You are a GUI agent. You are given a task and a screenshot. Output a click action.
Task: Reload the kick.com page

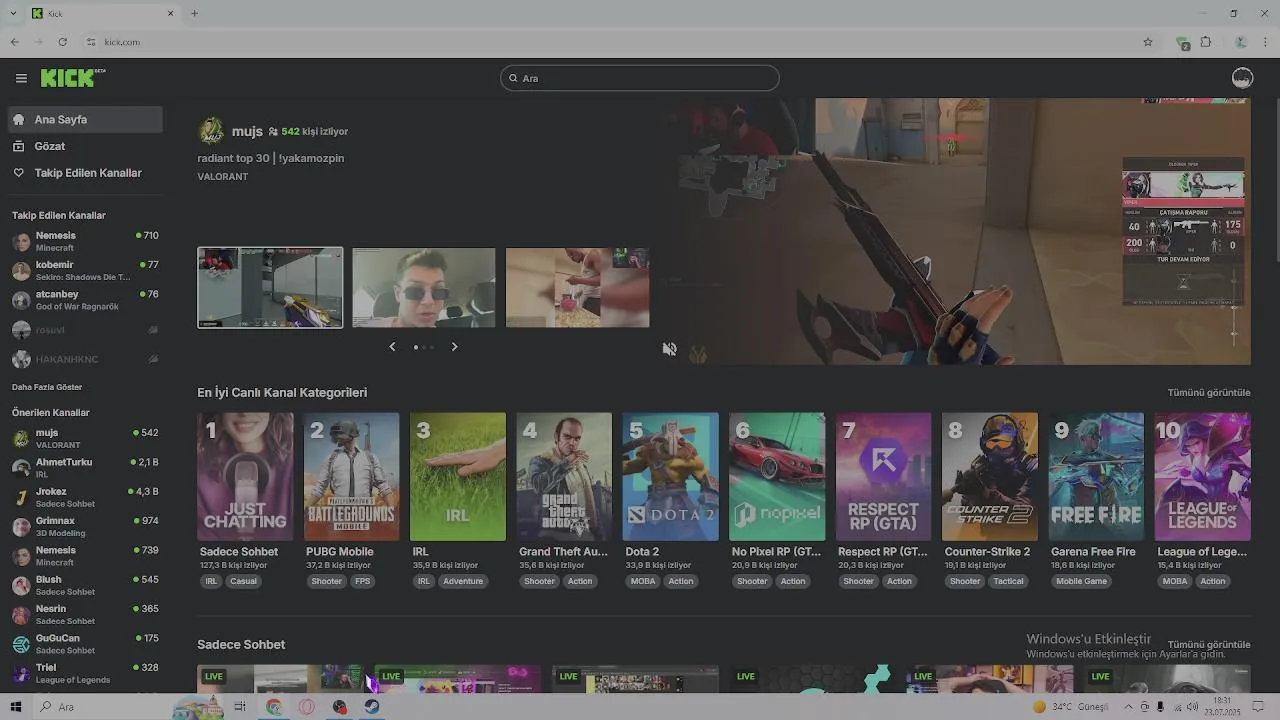tap(62, 42)
